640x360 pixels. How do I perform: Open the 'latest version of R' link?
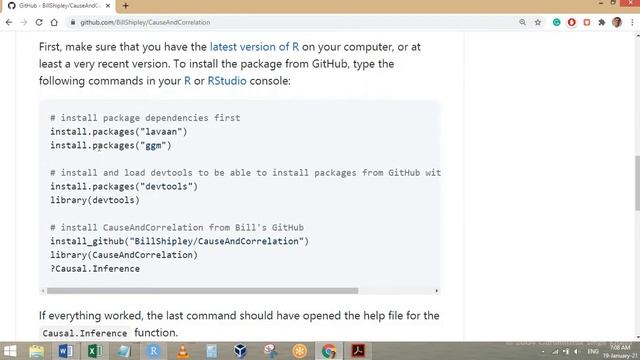[254, 47]
